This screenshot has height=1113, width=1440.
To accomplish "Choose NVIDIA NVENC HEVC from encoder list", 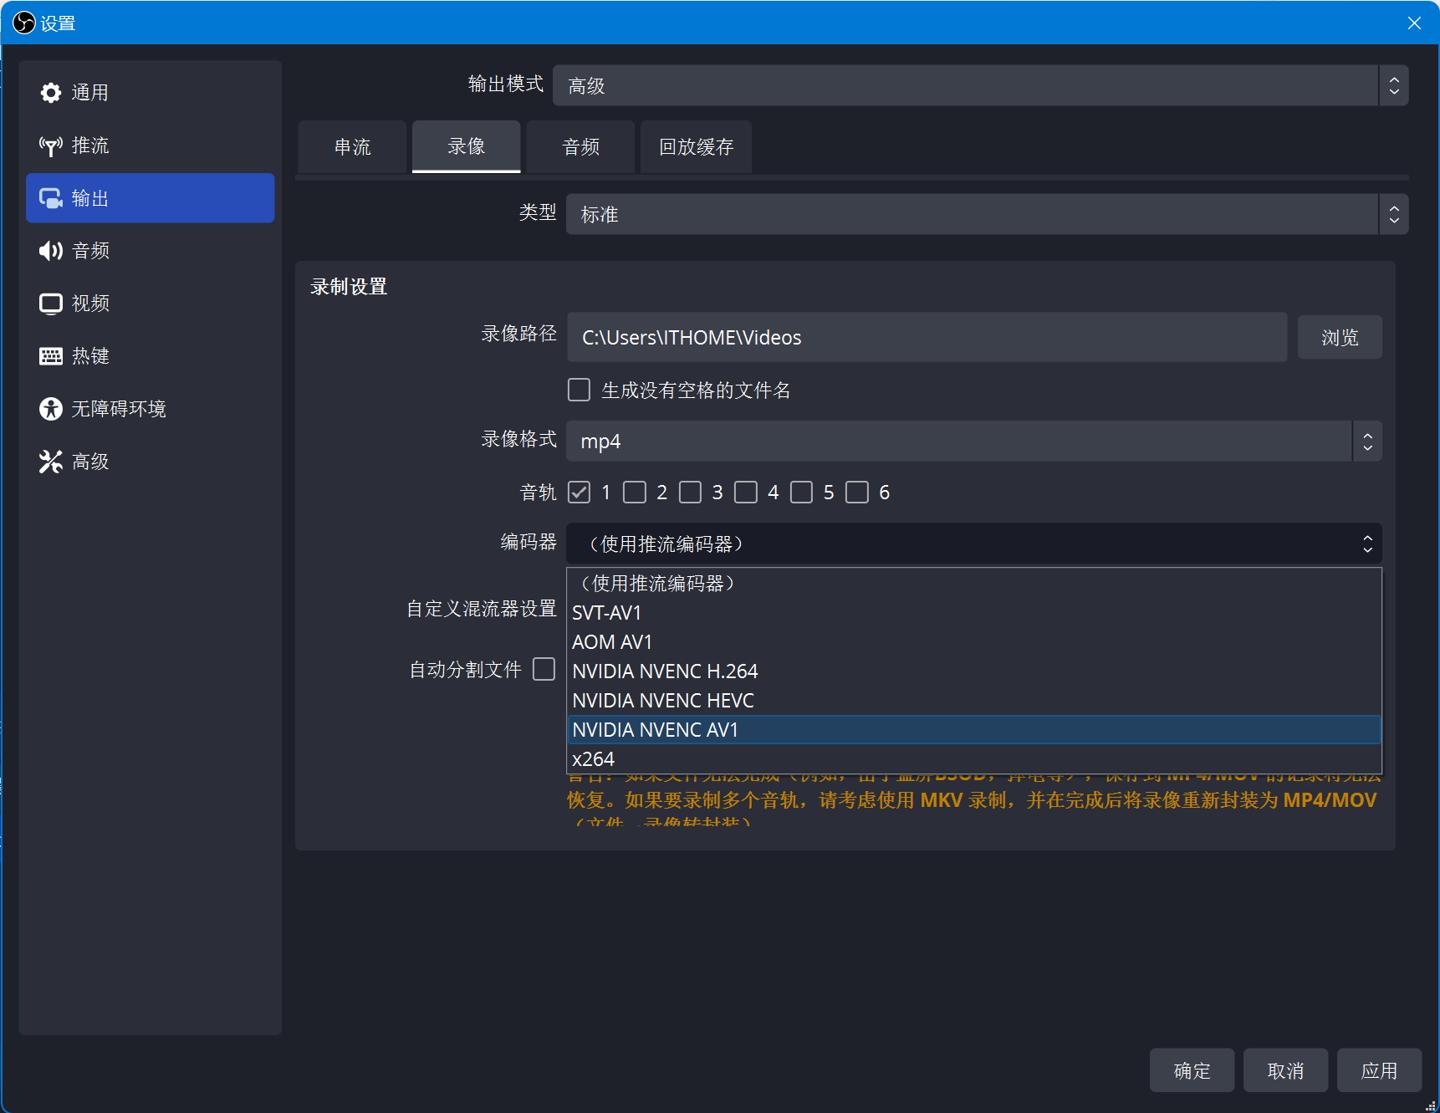I will [x=663, y=700].
